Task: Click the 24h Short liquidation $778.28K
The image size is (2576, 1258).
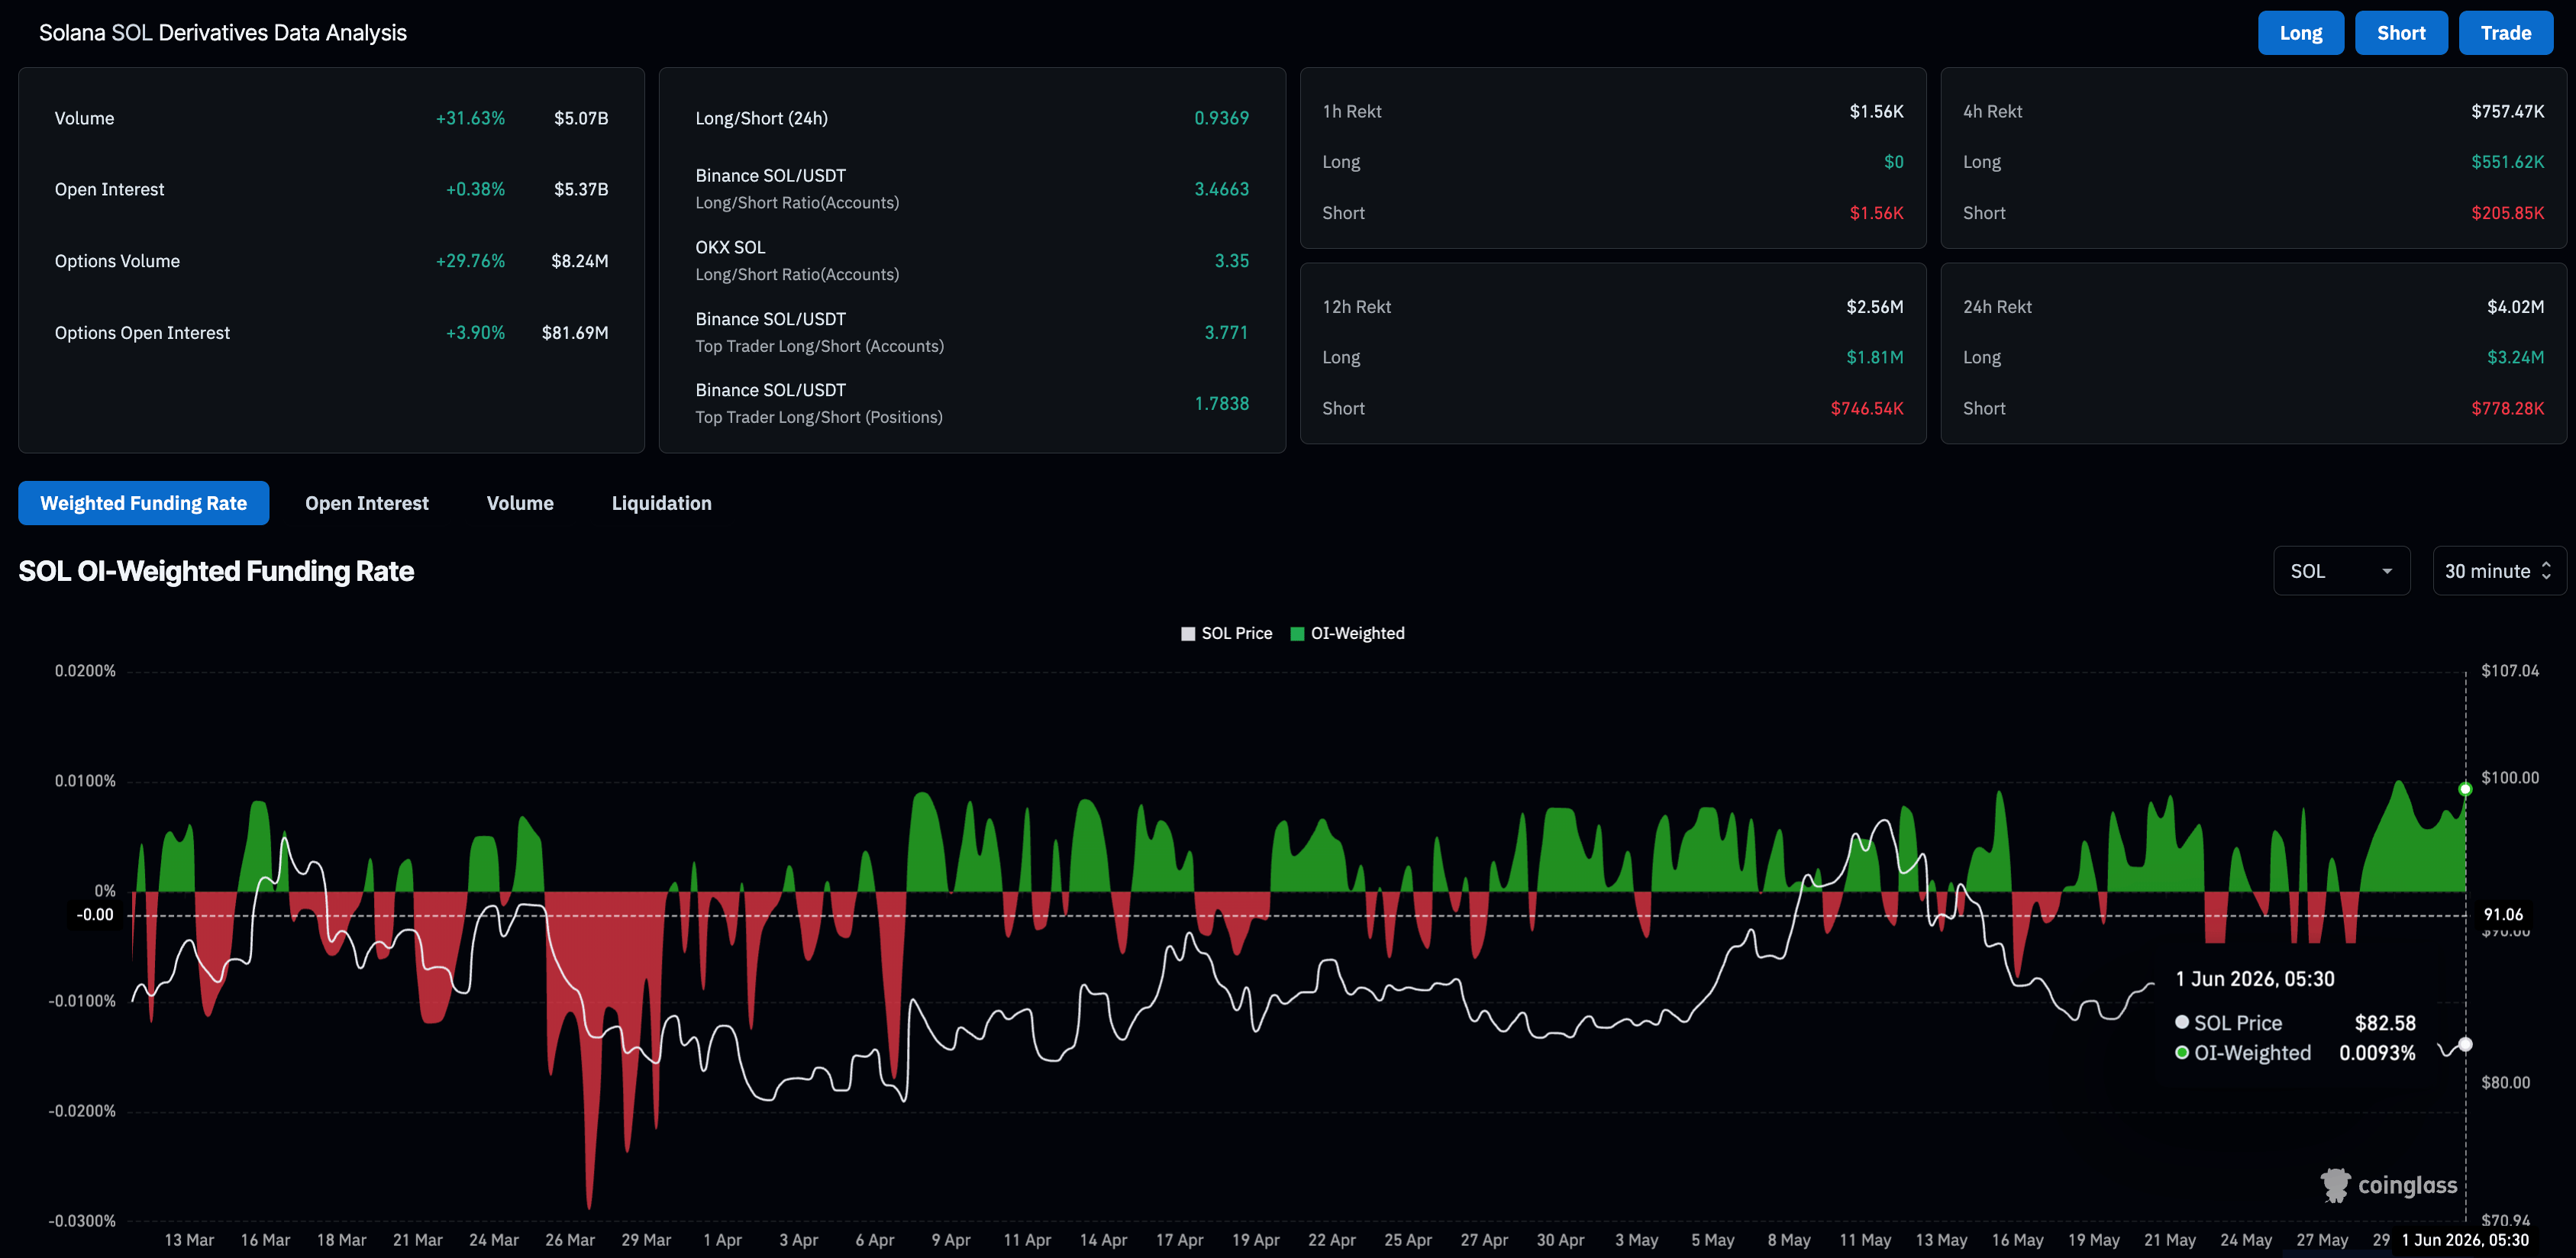Action: click(2507, 408)
